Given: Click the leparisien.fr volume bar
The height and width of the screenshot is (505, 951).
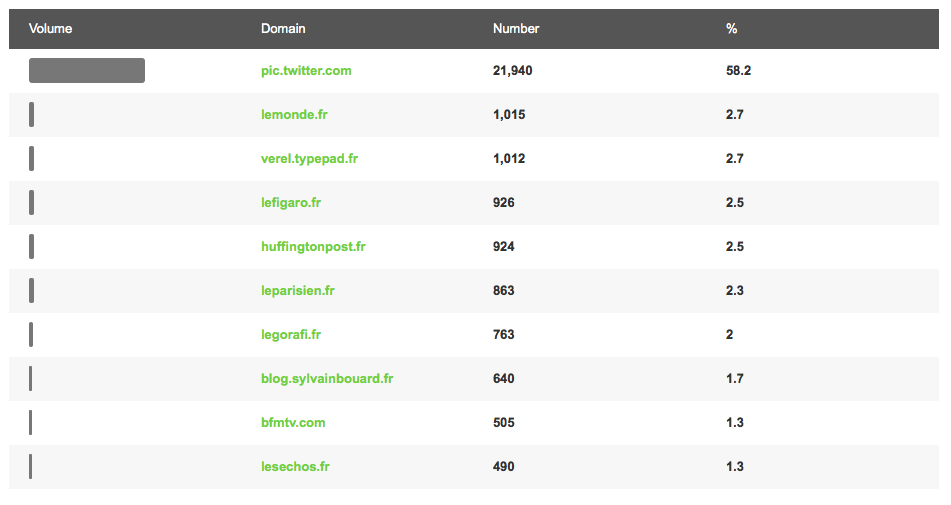Looking at the screenshot, I should pos(32,290).
